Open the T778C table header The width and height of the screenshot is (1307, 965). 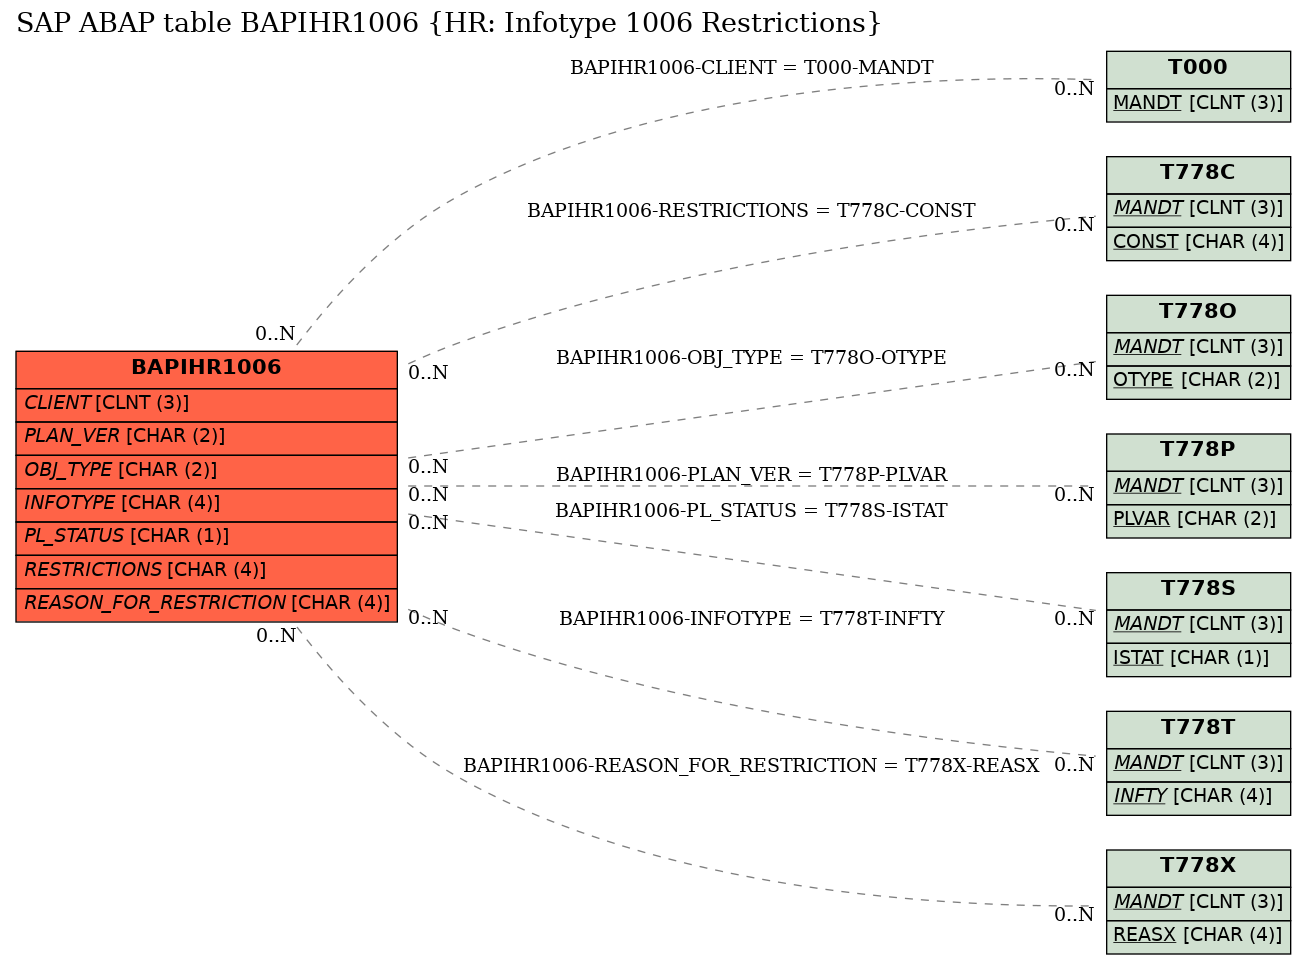click(x=1198, y=173)
